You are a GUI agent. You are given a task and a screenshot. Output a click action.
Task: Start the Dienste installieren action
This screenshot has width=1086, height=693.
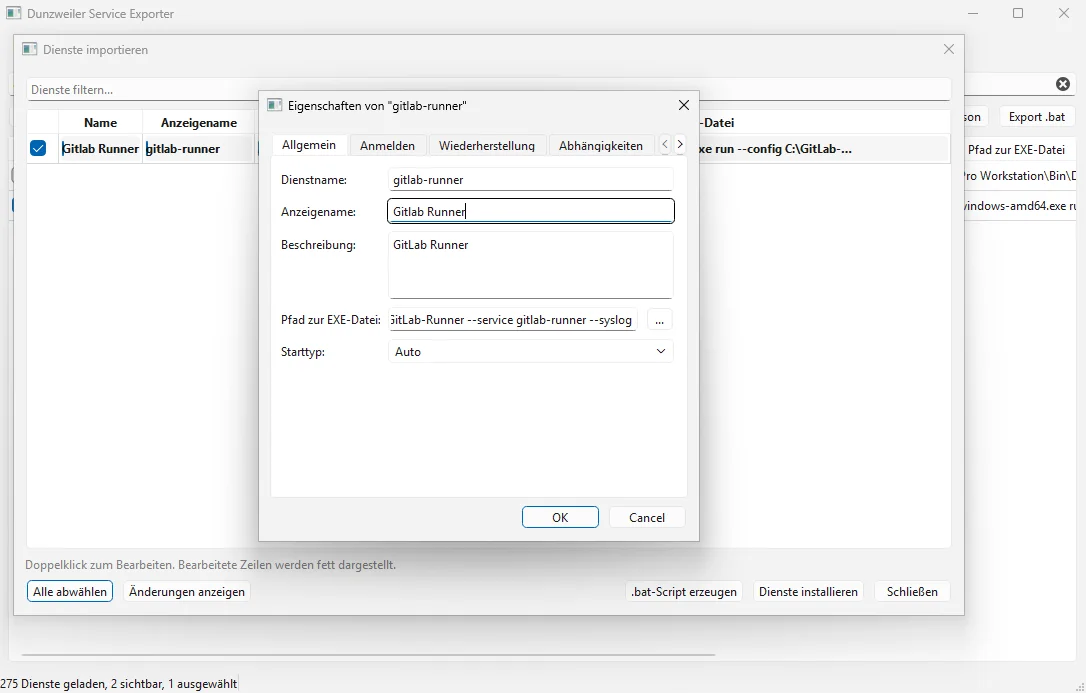(x=808, y=591)
